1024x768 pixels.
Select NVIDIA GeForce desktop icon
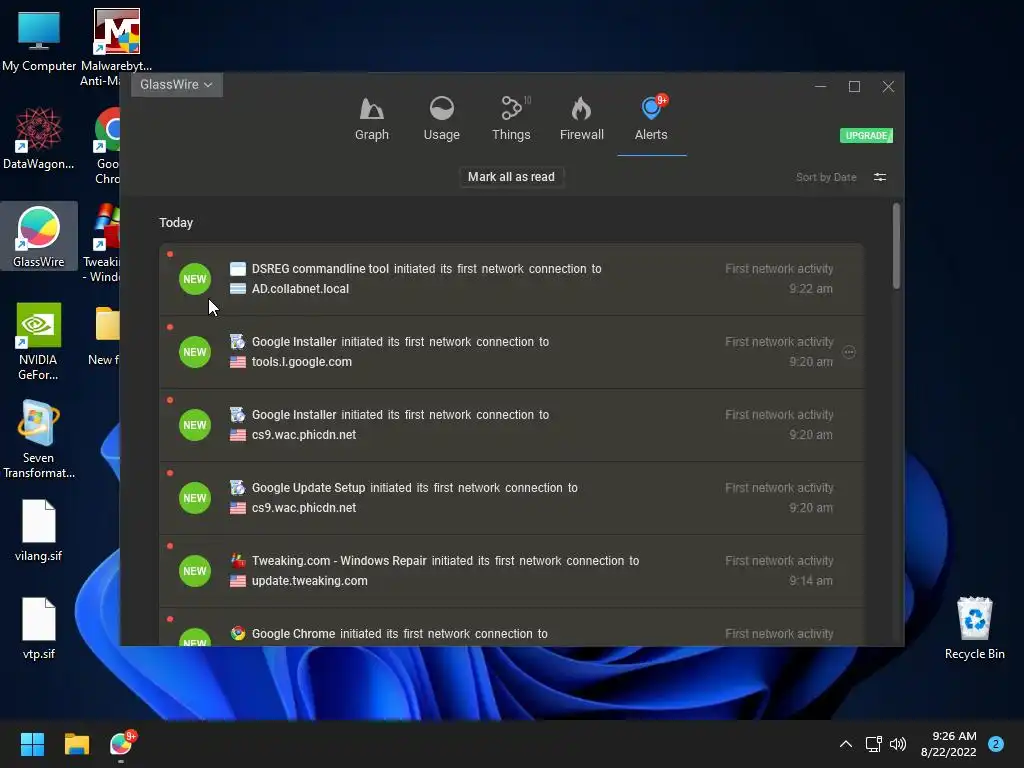(x=39, y=341)
